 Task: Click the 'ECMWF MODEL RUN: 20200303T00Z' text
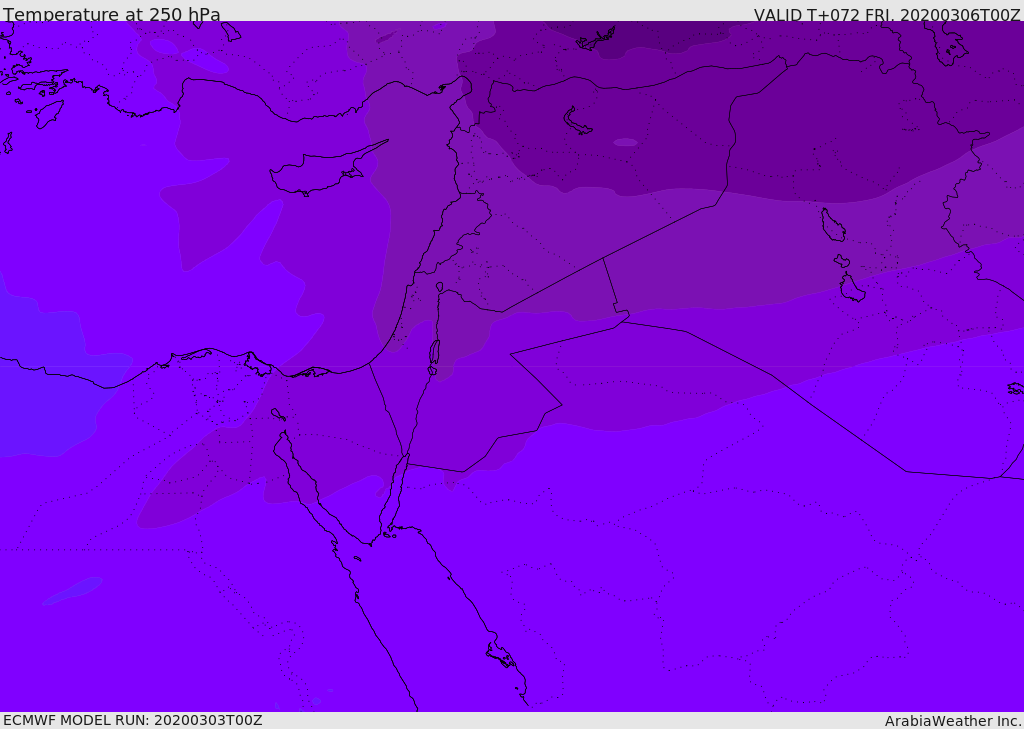point(133,720)
